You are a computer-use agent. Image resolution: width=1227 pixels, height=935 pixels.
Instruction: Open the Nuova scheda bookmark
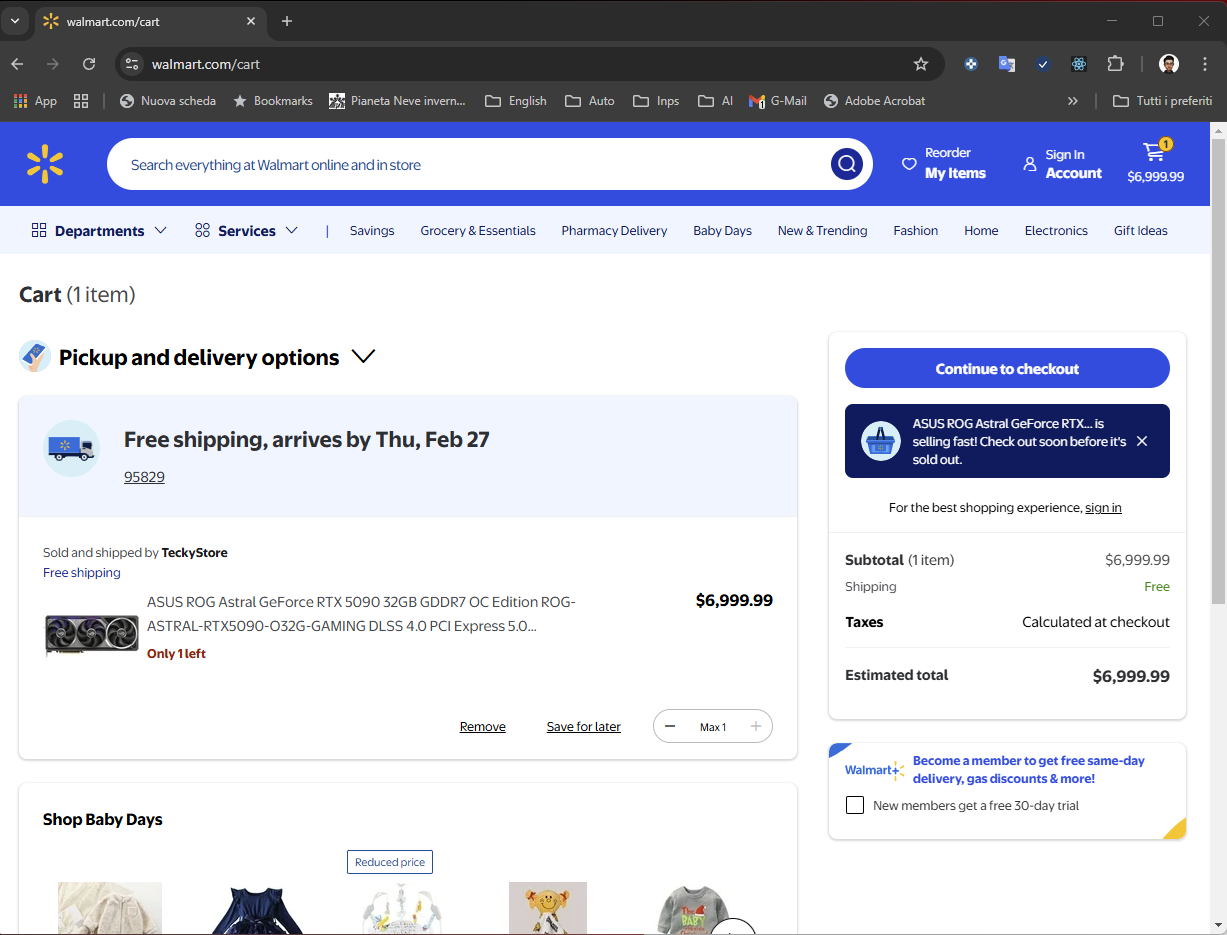click(167, 101)
